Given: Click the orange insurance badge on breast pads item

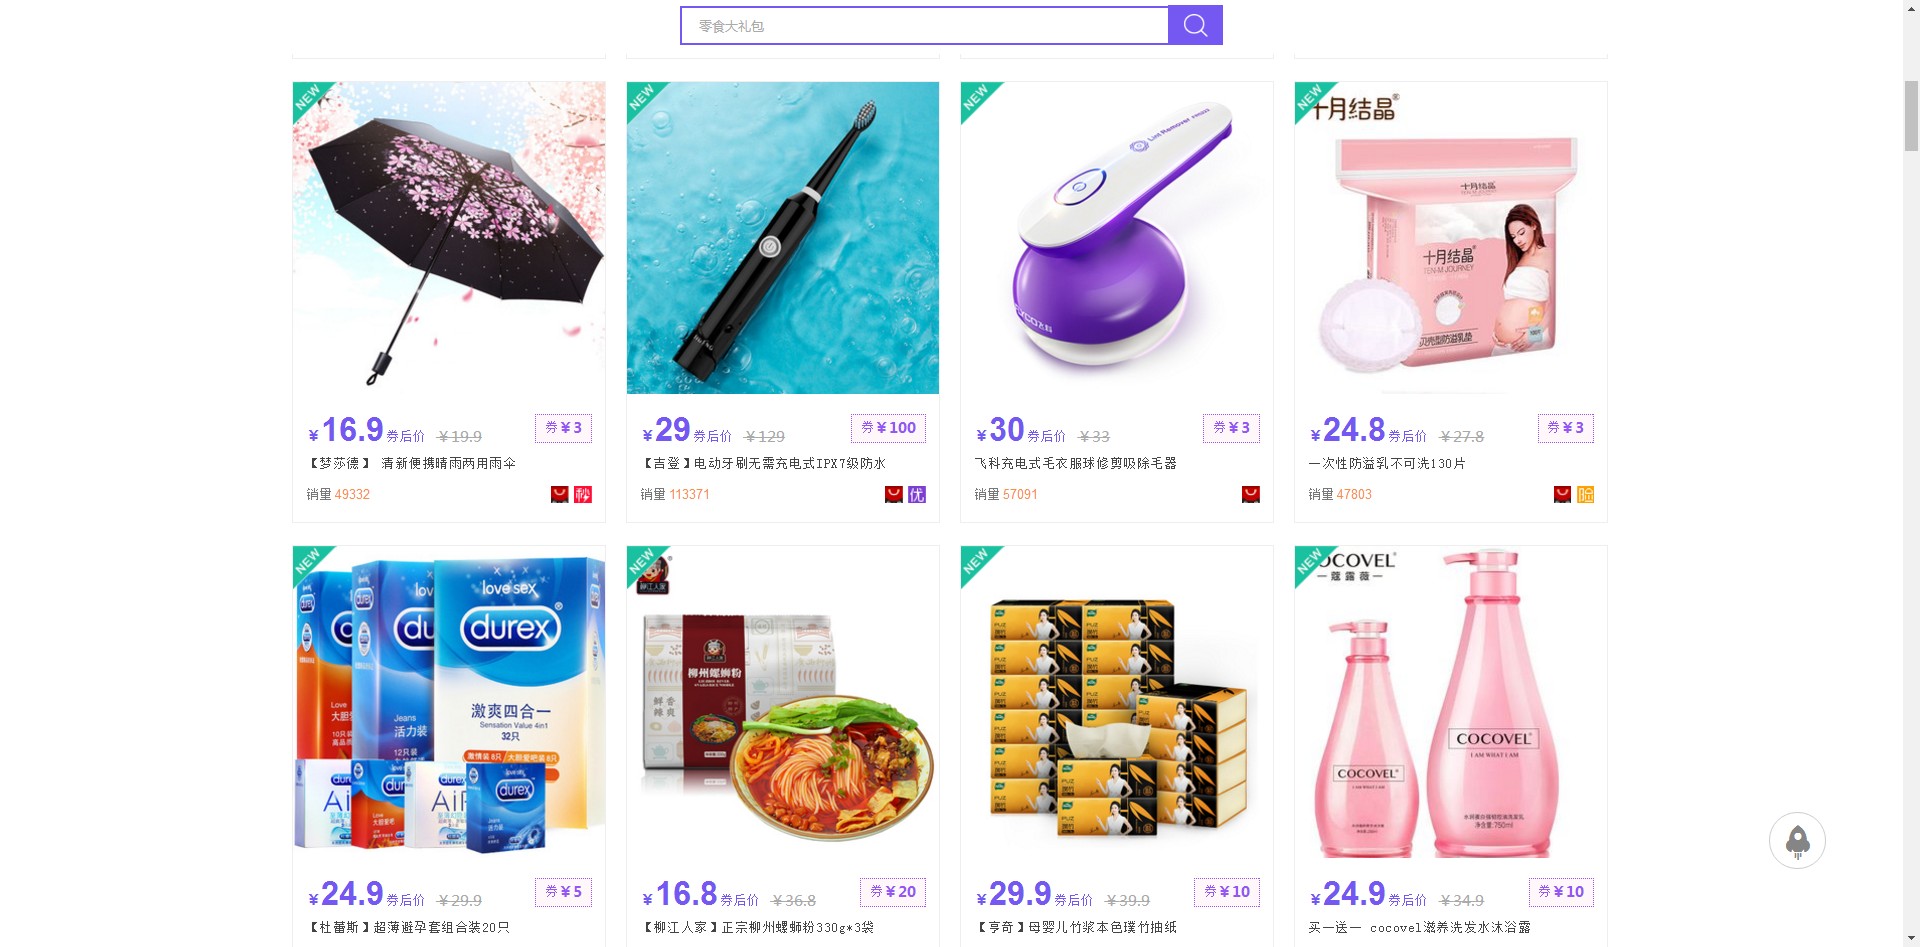Looking at the screenshot, I should (x=1585, y=494).
